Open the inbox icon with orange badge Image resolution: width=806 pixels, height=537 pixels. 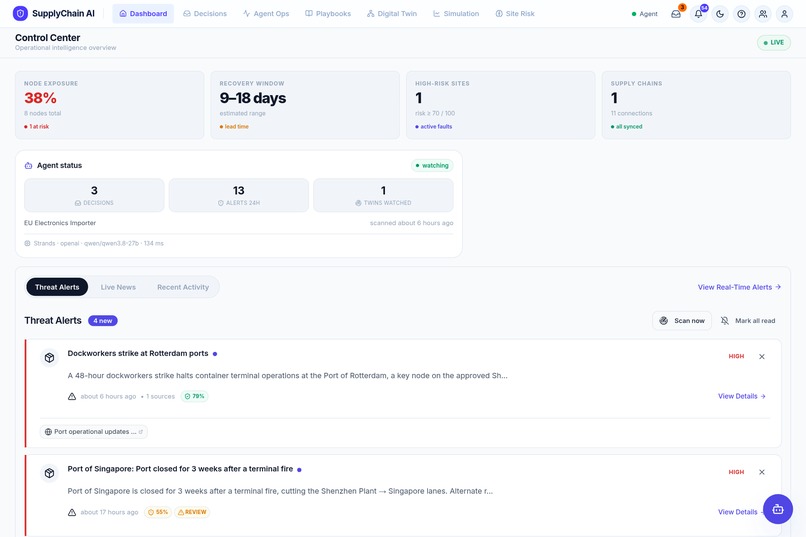click(x=676, y=14)
